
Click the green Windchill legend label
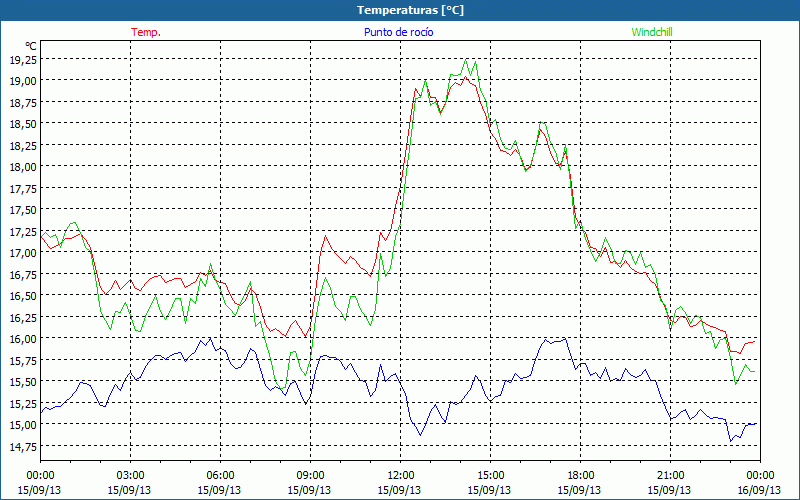pos(652,32)
